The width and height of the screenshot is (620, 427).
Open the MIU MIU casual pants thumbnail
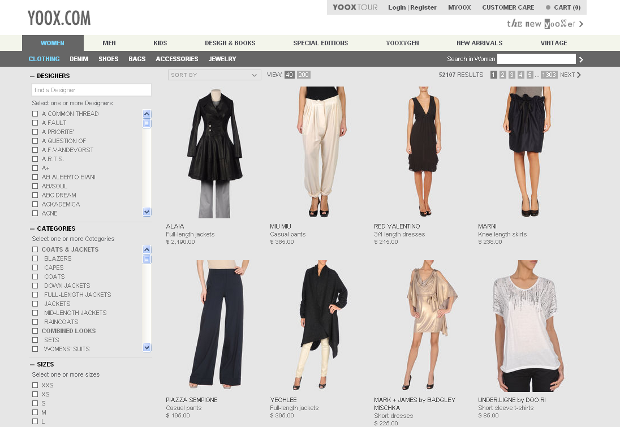point(322,152)
